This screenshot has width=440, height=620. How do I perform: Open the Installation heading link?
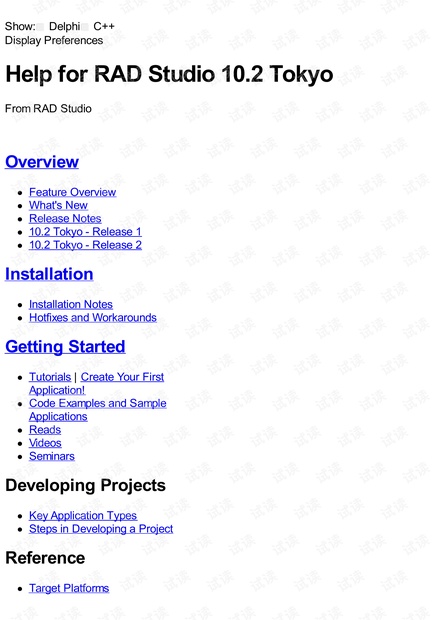tap(49, 274)
